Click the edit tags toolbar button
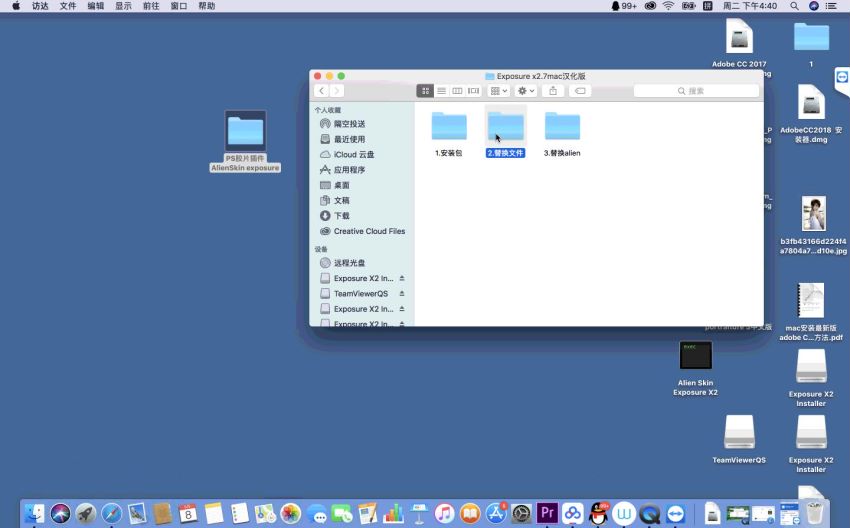This screenshot has height=528, width=850. [x=580, y=91]
